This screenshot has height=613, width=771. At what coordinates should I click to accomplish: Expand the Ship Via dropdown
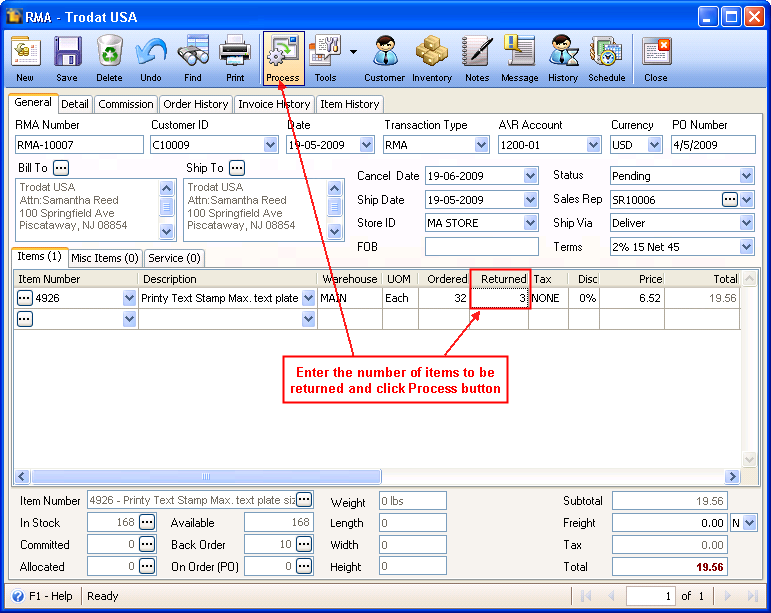pos(746,223)
